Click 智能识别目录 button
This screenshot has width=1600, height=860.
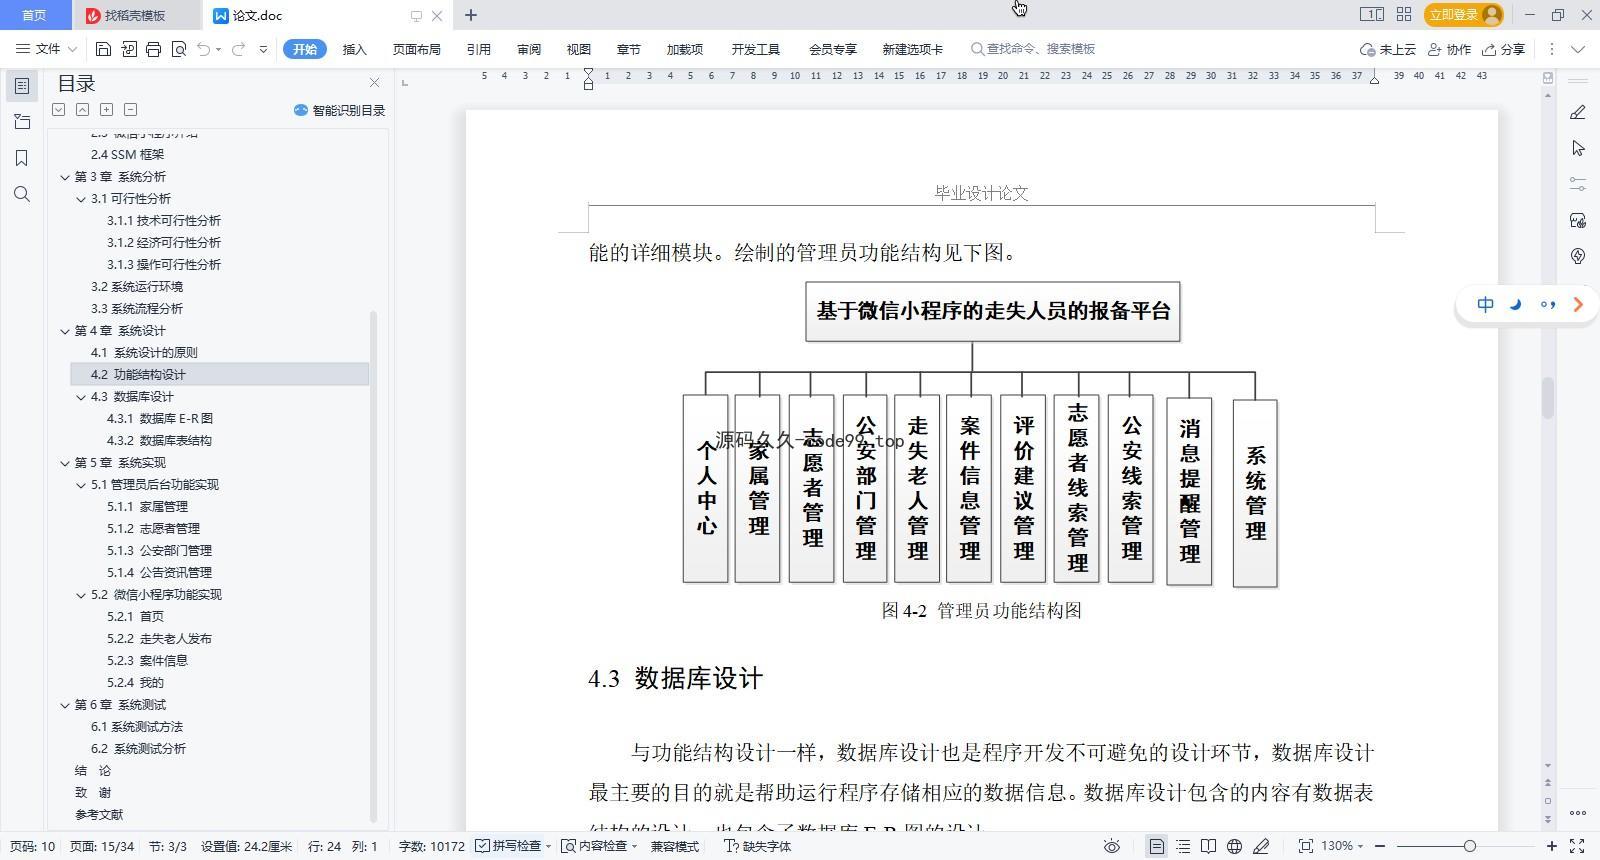pyautogui.click(x=339, y=110)
